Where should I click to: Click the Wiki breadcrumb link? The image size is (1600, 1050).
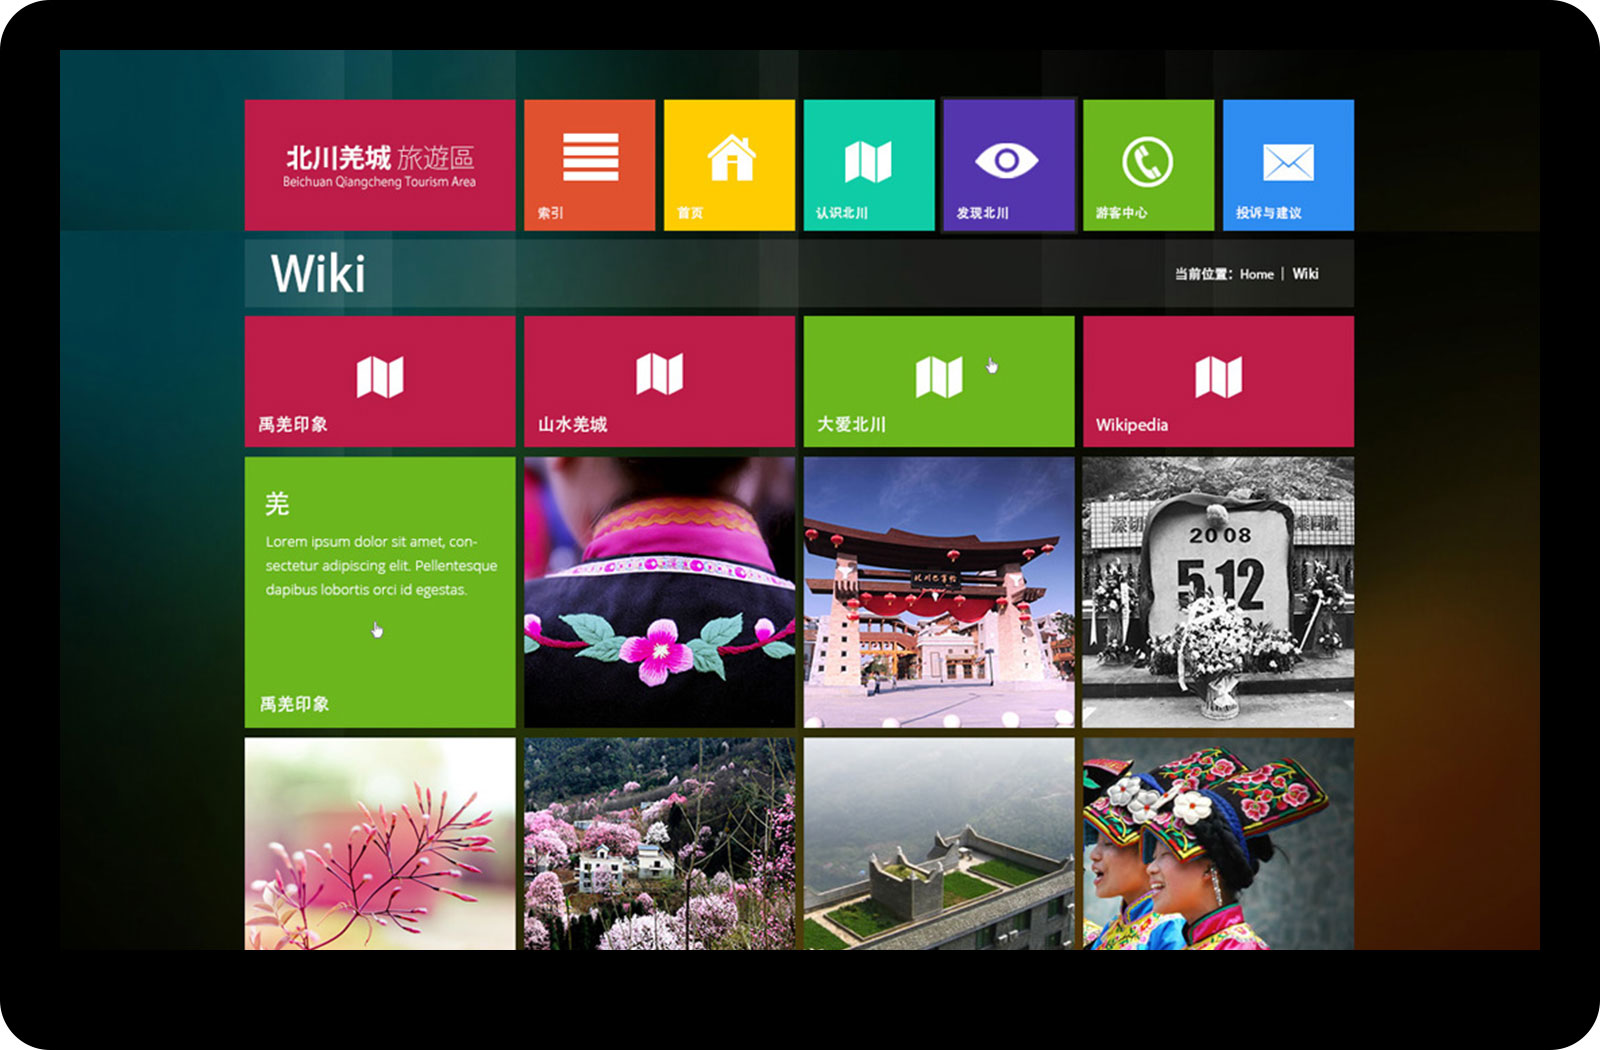pyautogui.click(x=1305, y=274)
